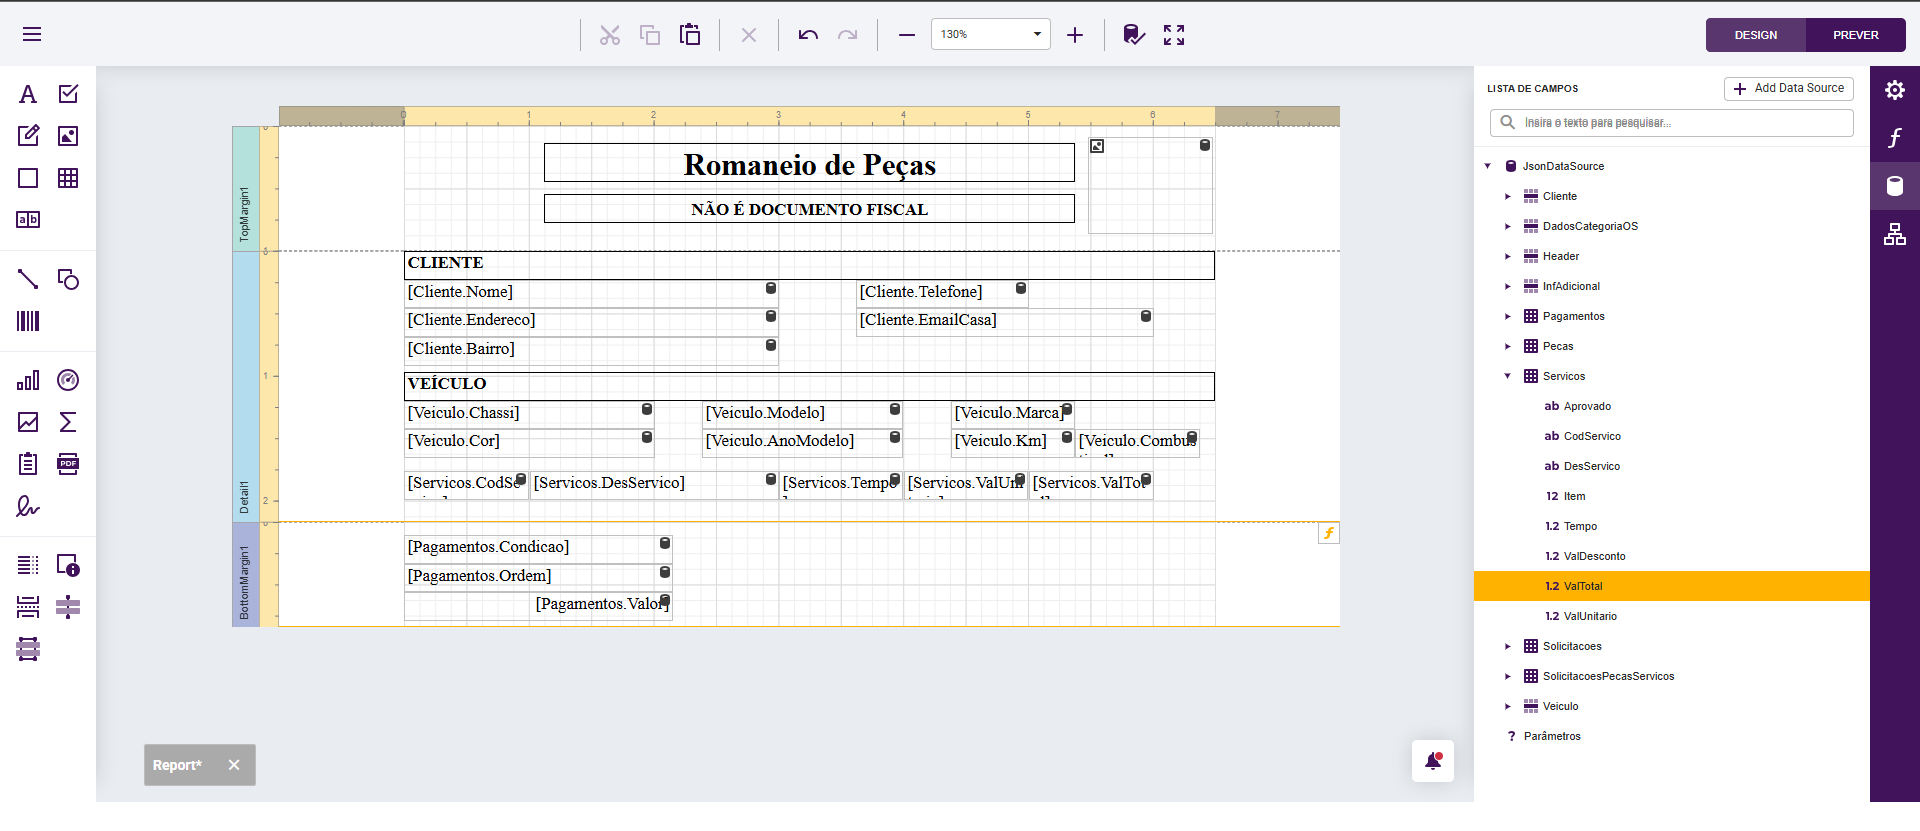Image resolution: width=1920 pixels, height=831 pixels.
Task: Open the Expressions panel in right sidebar
Action: click(x=1894, y=138)
